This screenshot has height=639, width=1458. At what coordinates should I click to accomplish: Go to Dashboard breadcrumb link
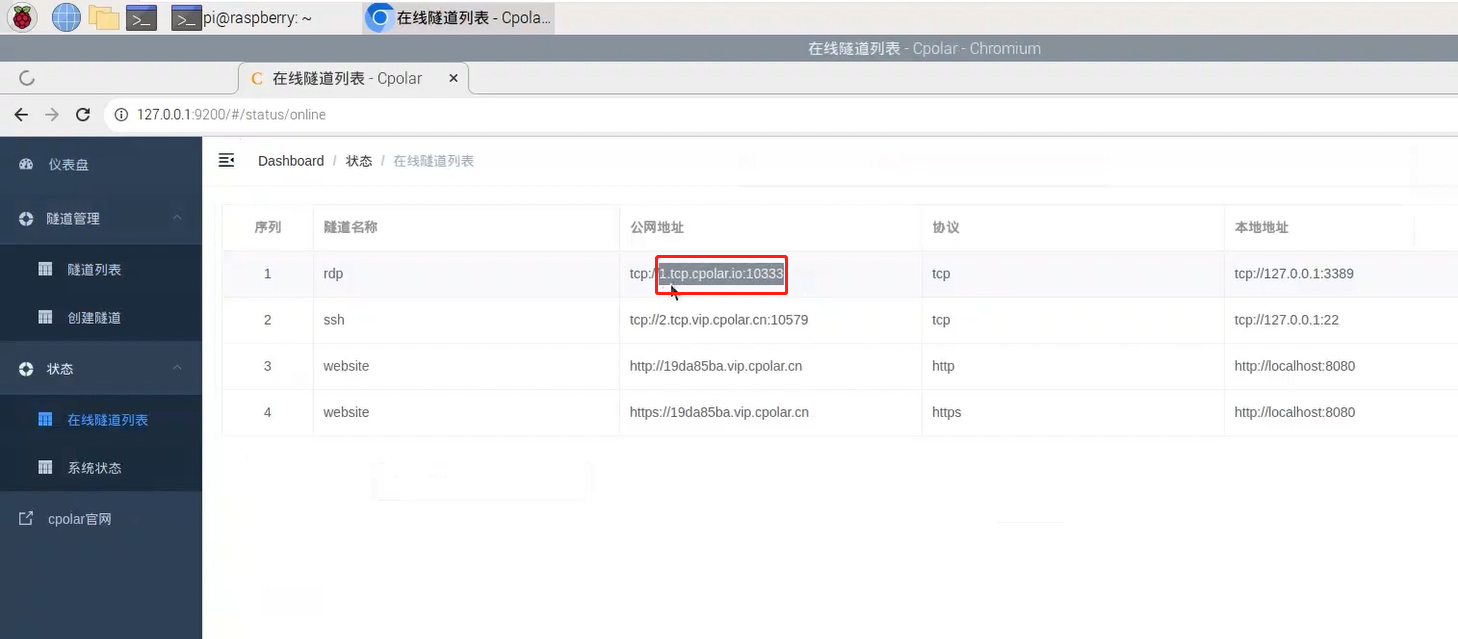tap(291, 161)
